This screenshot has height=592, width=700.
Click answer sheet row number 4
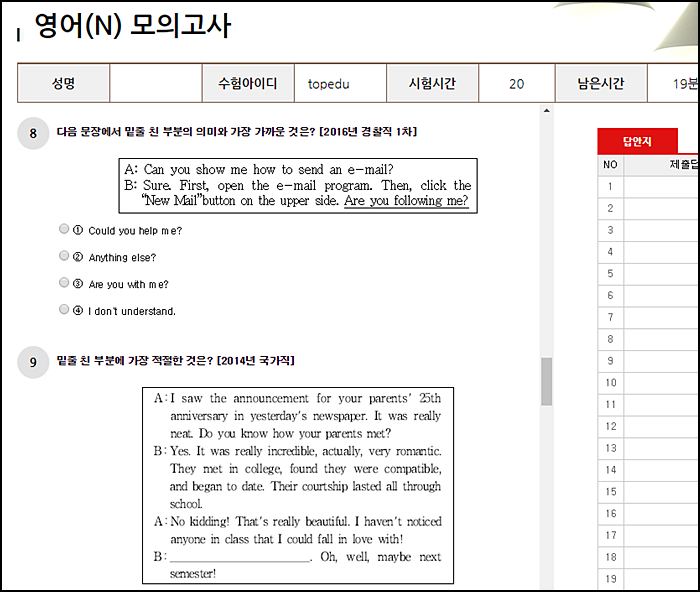click(x=610, y=252)
